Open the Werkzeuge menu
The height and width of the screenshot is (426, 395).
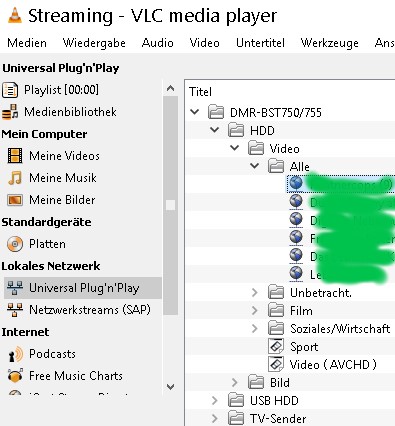point(330,43)
